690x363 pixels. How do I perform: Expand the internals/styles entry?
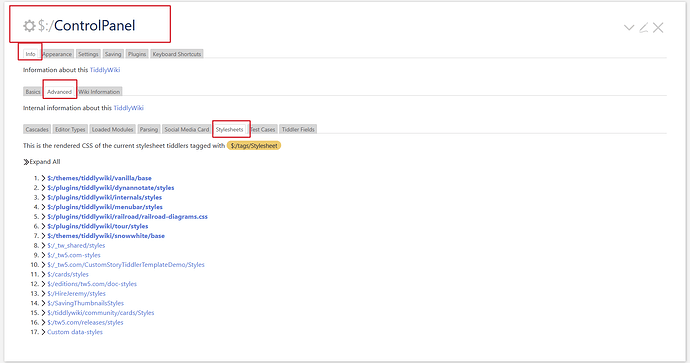click(x=44, y=197)
